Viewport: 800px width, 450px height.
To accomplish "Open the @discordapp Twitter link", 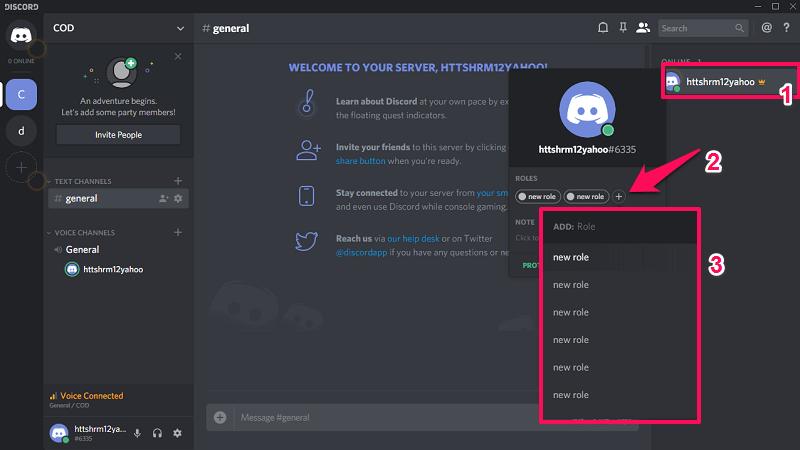I will (x=361, y=252).
